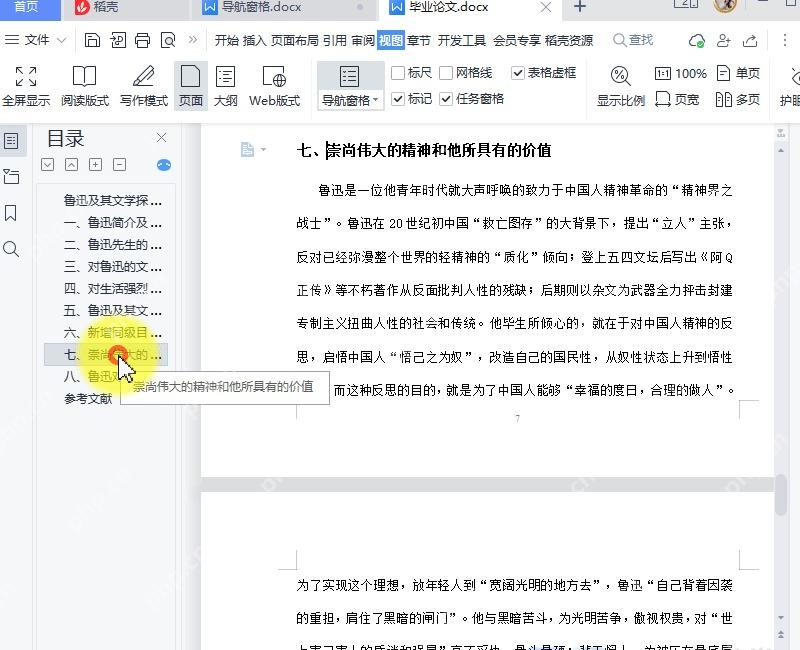Jump to heading 三、对鲁迅的文…
800x650 pixels.
pos(112,266)
